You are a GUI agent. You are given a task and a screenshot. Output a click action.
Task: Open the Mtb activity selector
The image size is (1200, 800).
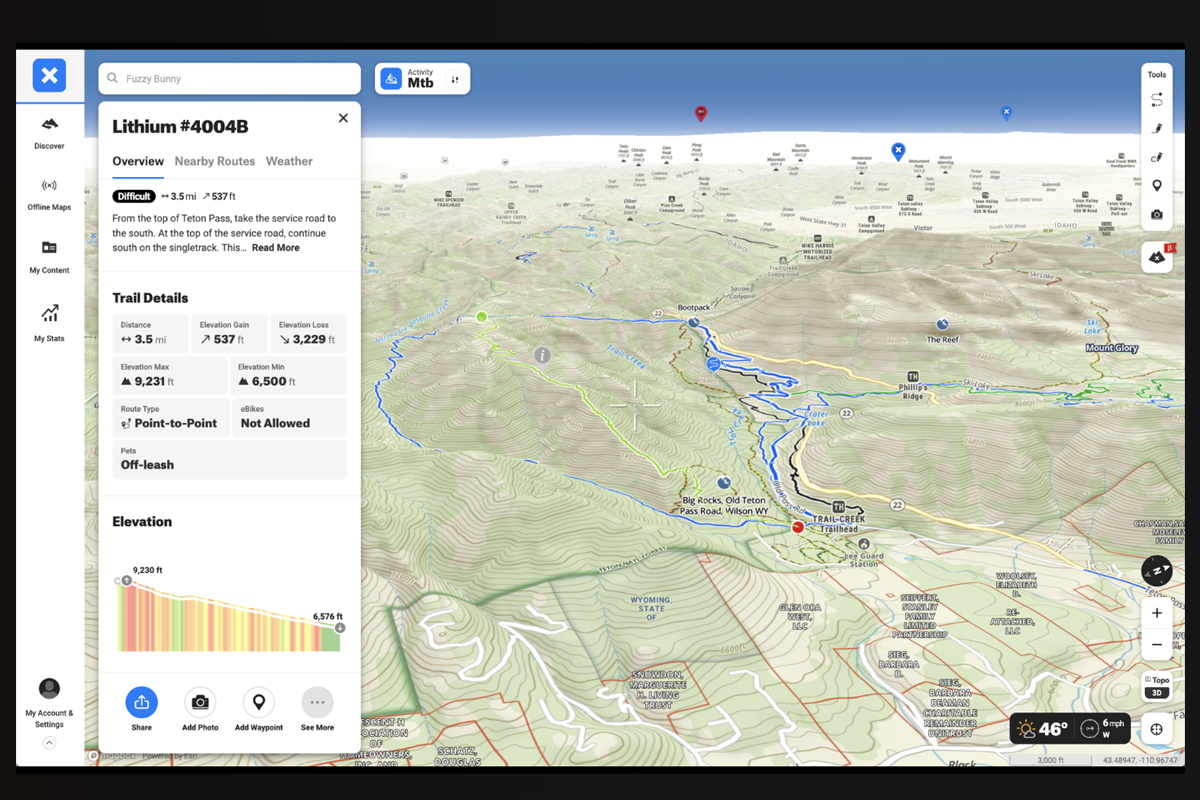[422, 78]
